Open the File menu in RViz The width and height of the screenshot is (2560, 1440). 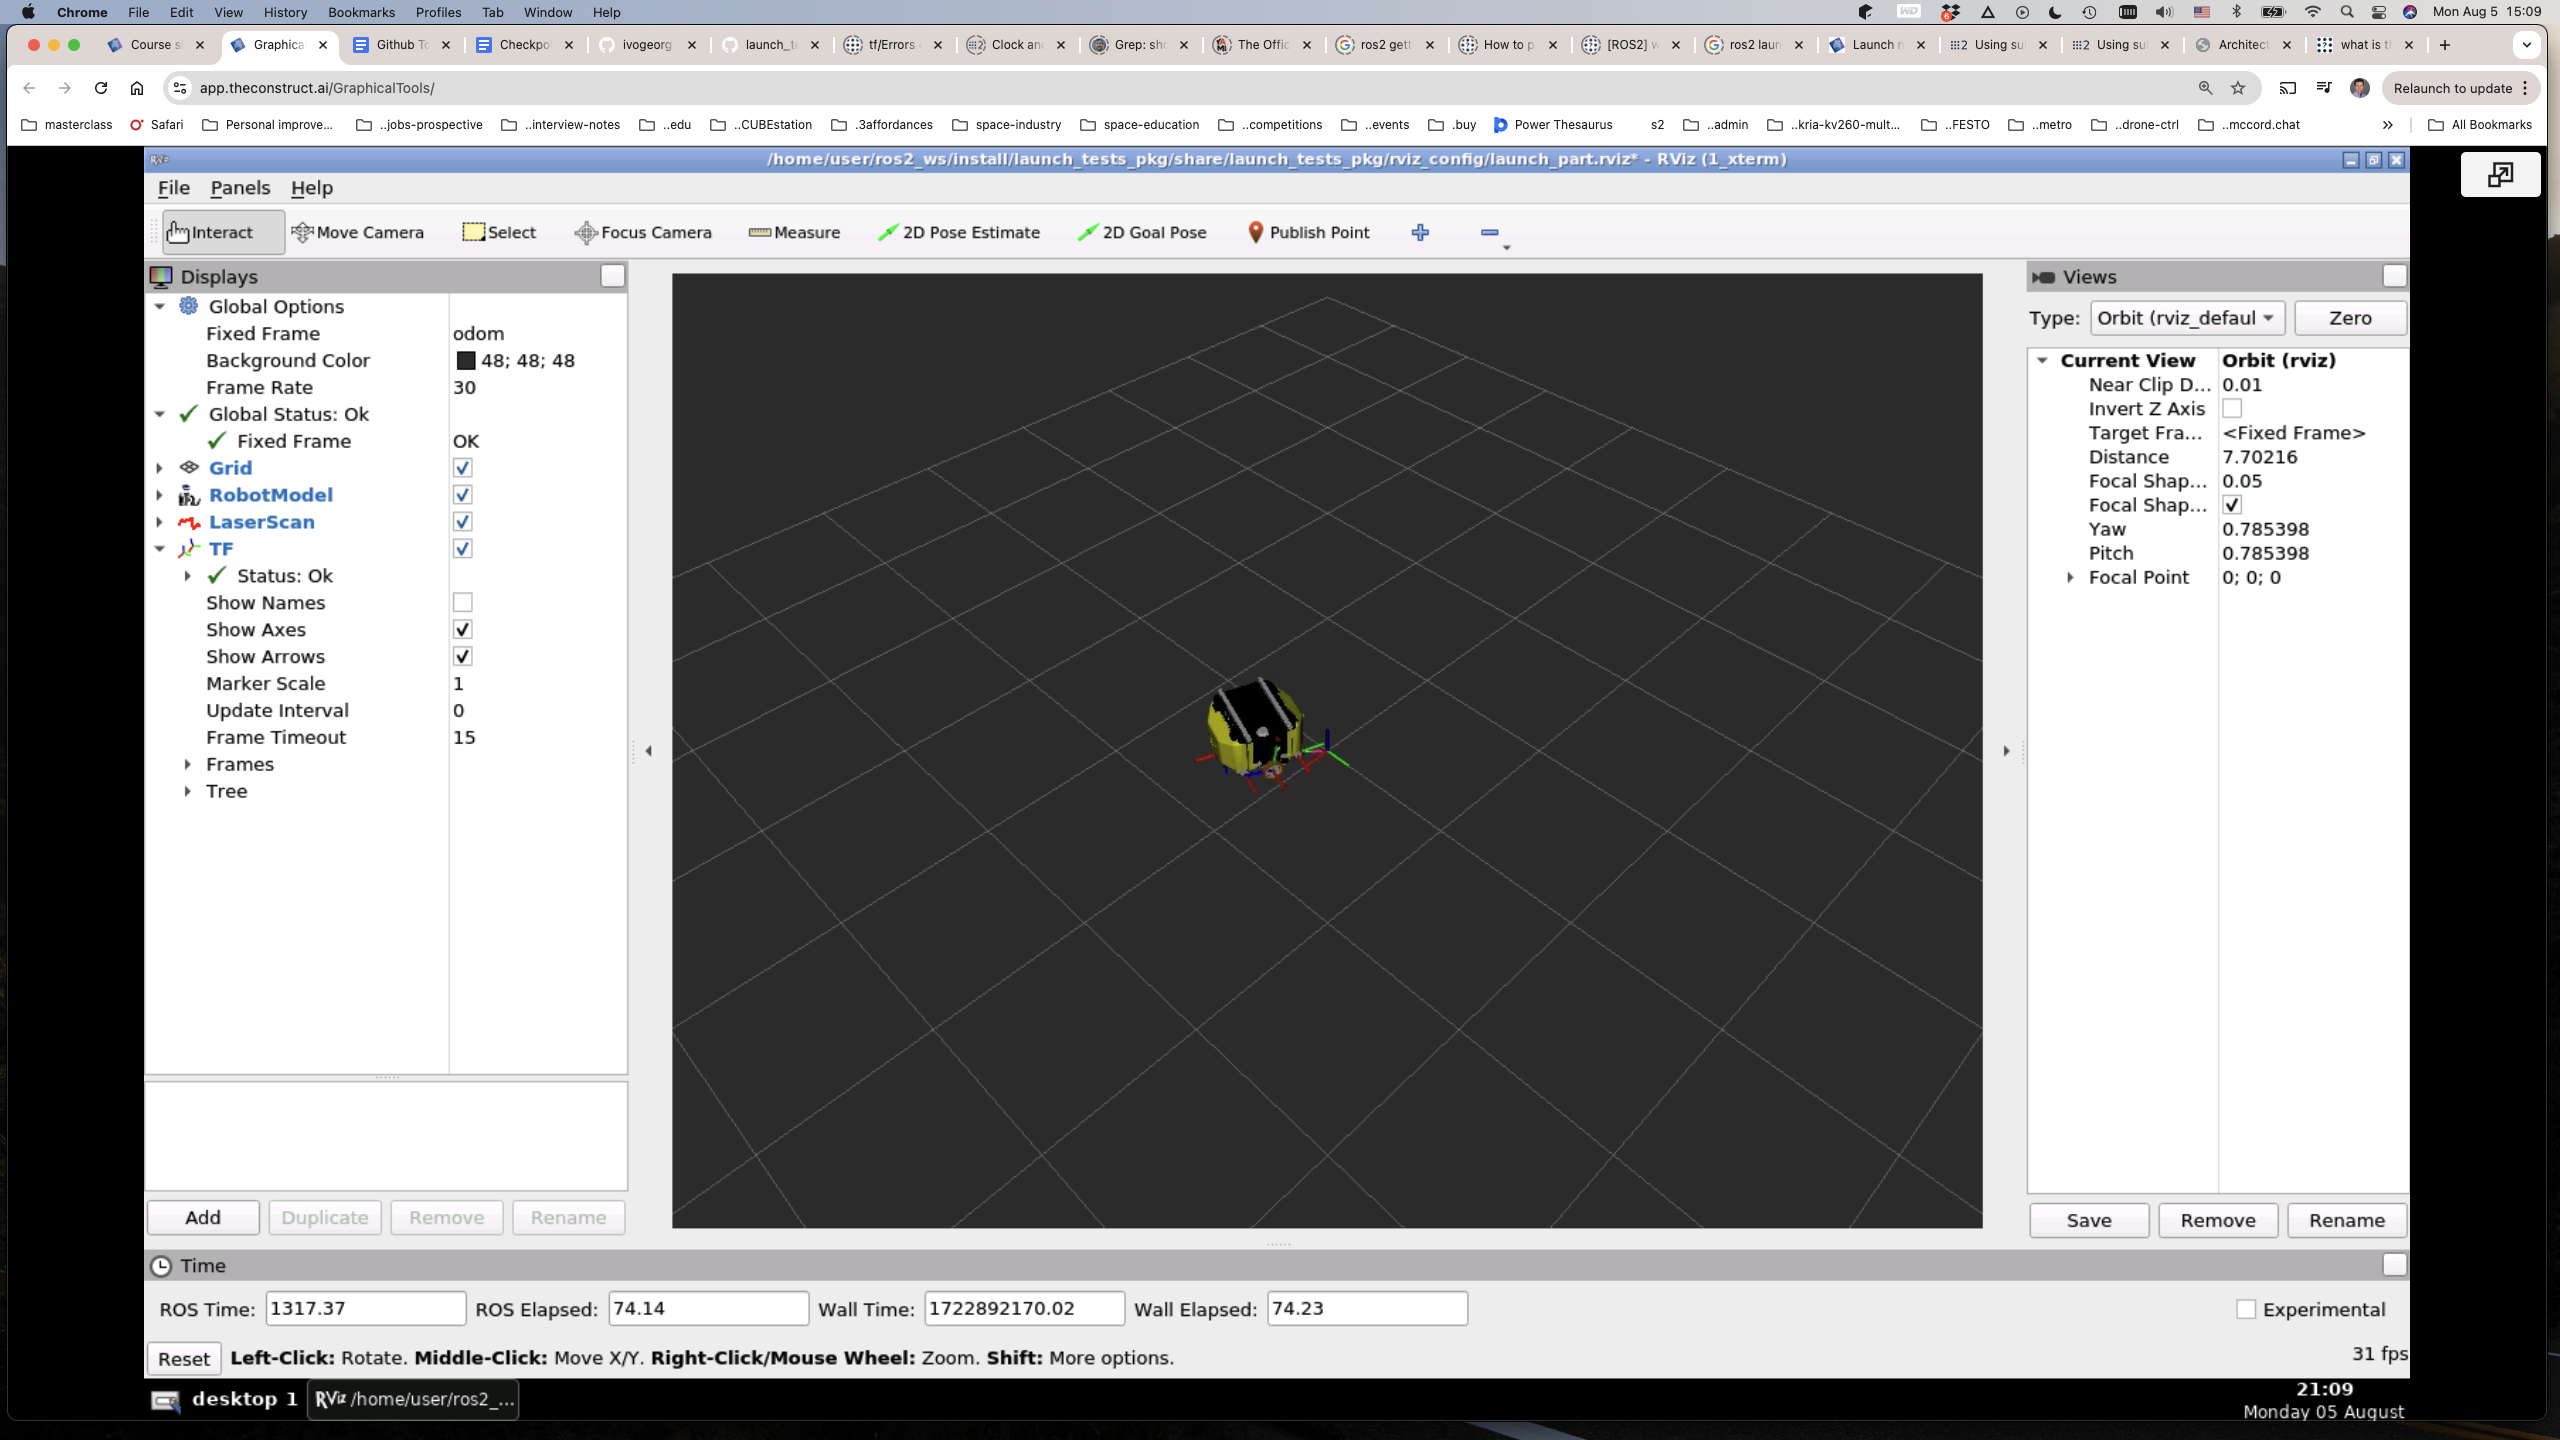(172, 188)
